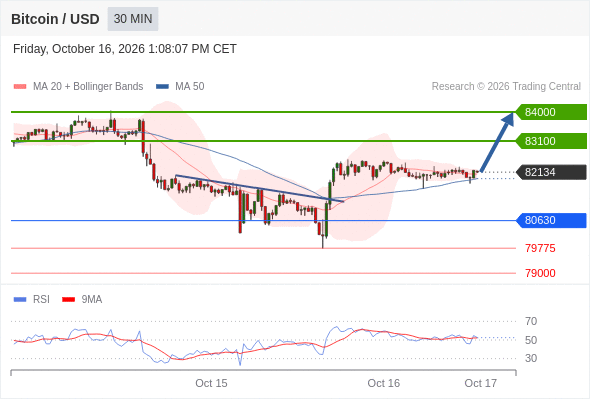The image size is (590, 400).
Task: Click the MA 50 legend label
Action: pos(190,87)
